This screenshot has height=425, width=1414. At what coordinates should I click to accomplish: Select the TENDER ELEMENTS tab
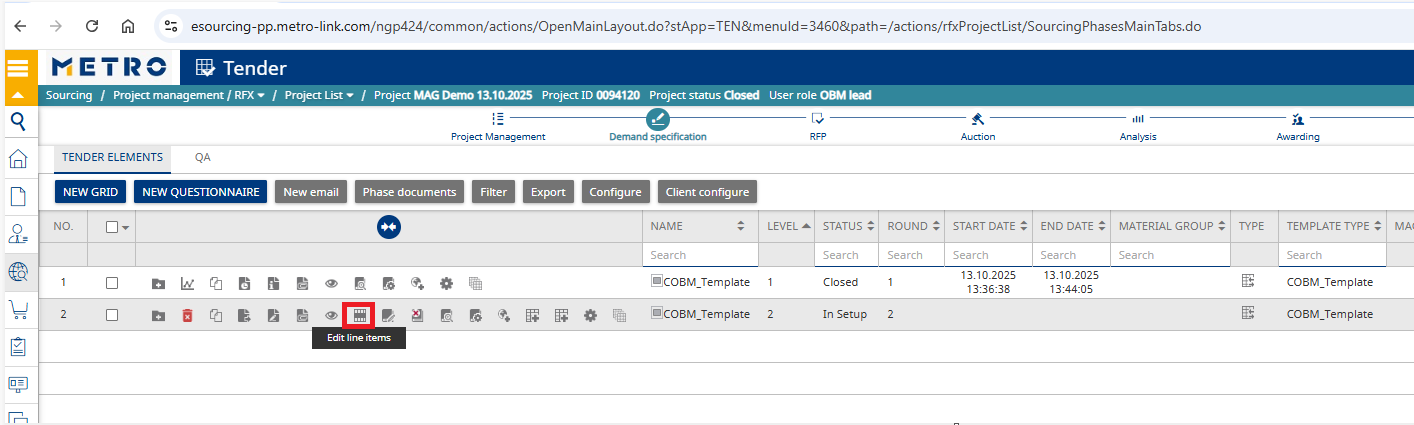(x=112, y=157)
